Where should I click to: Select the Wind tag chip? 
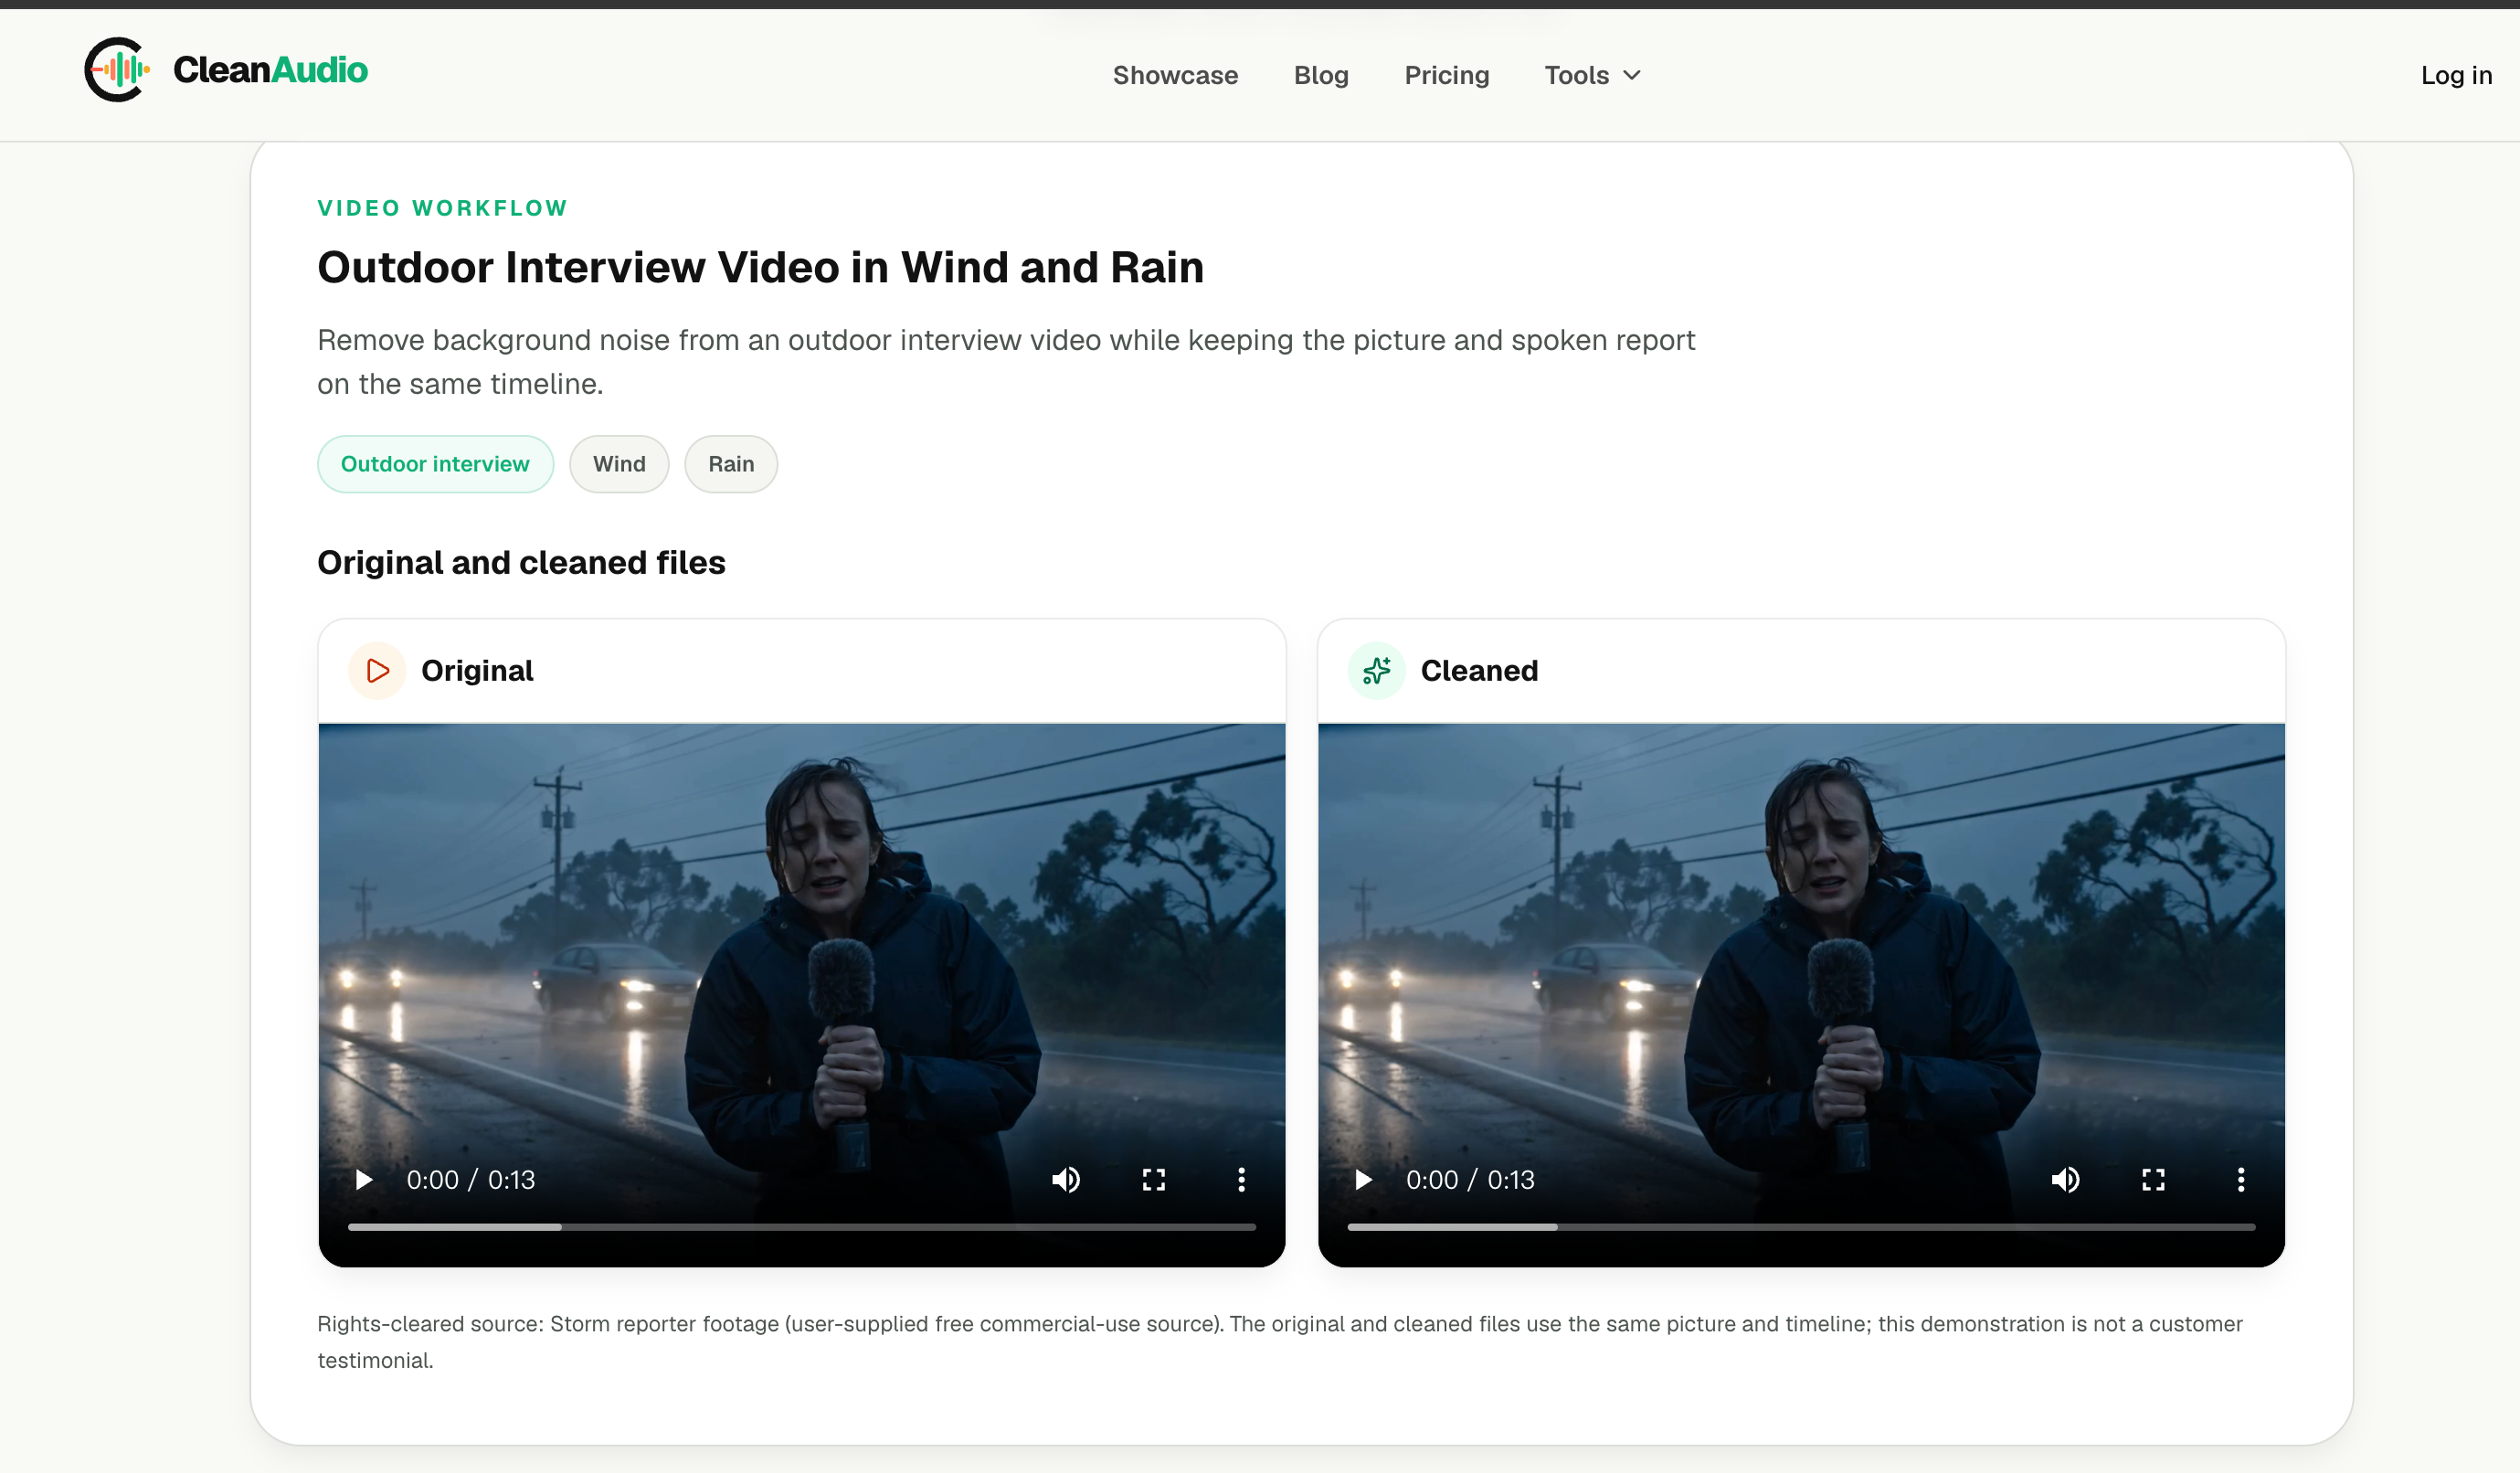(619, 464)
